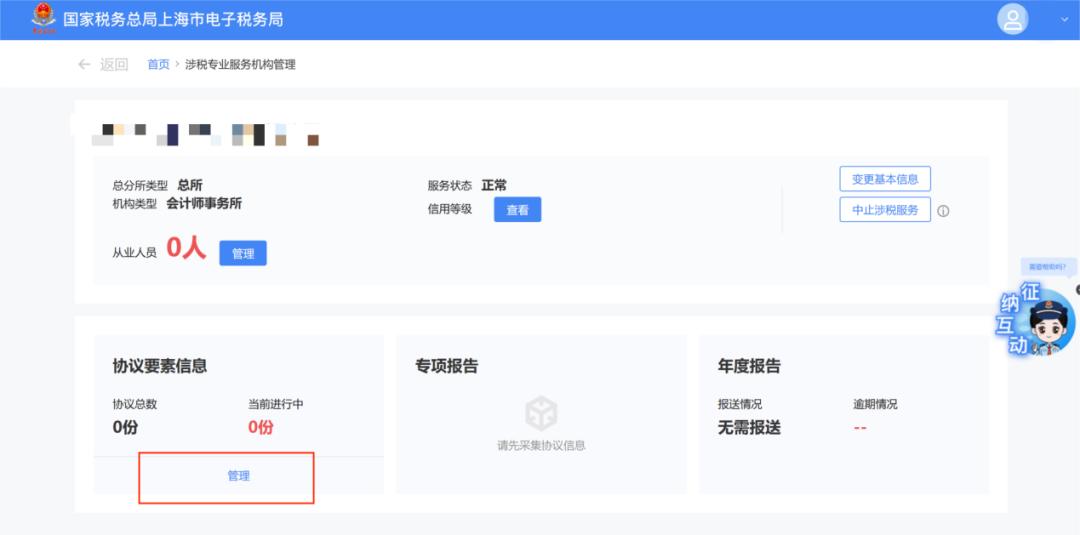Click the 正常 service status value
The width and height of the screenshot is (1080, 535).
494,185
